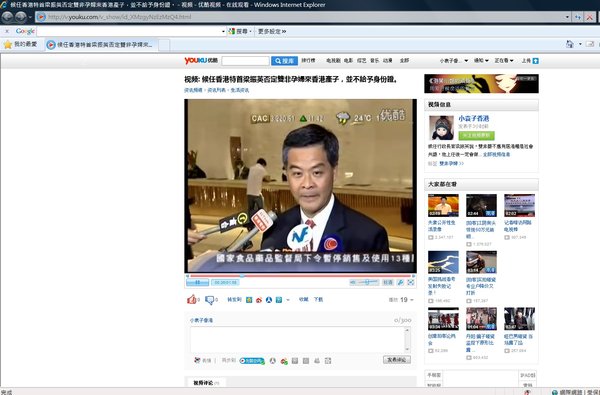Open 排行榜 in the Youku navigation
Image resolution: width=600 pixels, height=395 pixels.
point(308,60)
